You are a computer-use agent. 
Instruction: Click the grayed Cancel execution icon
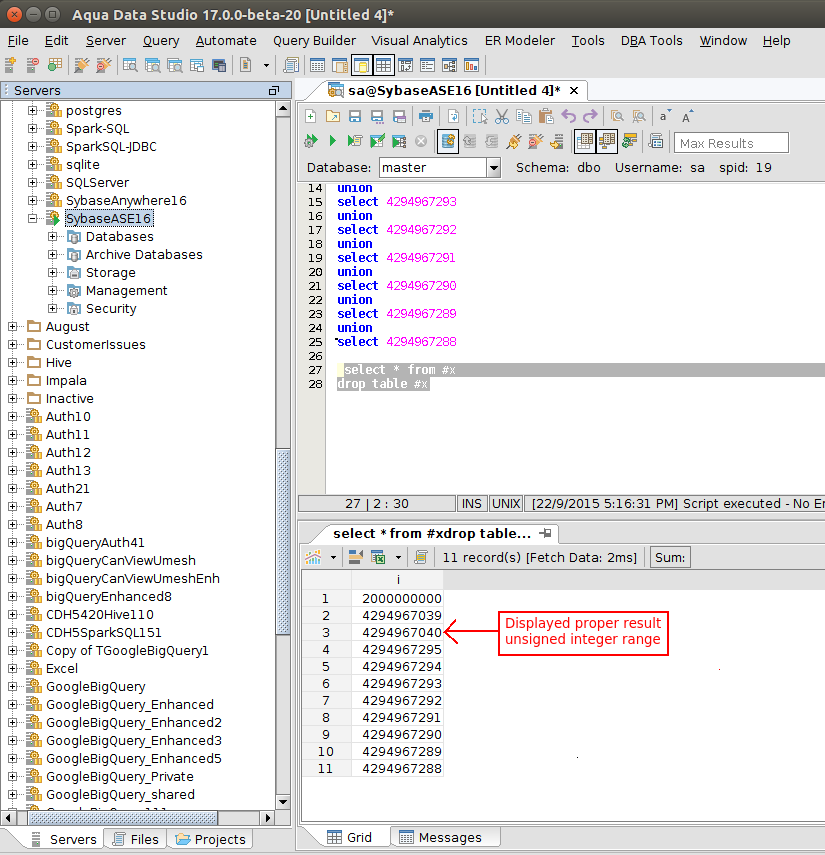(x=421, y=141)
